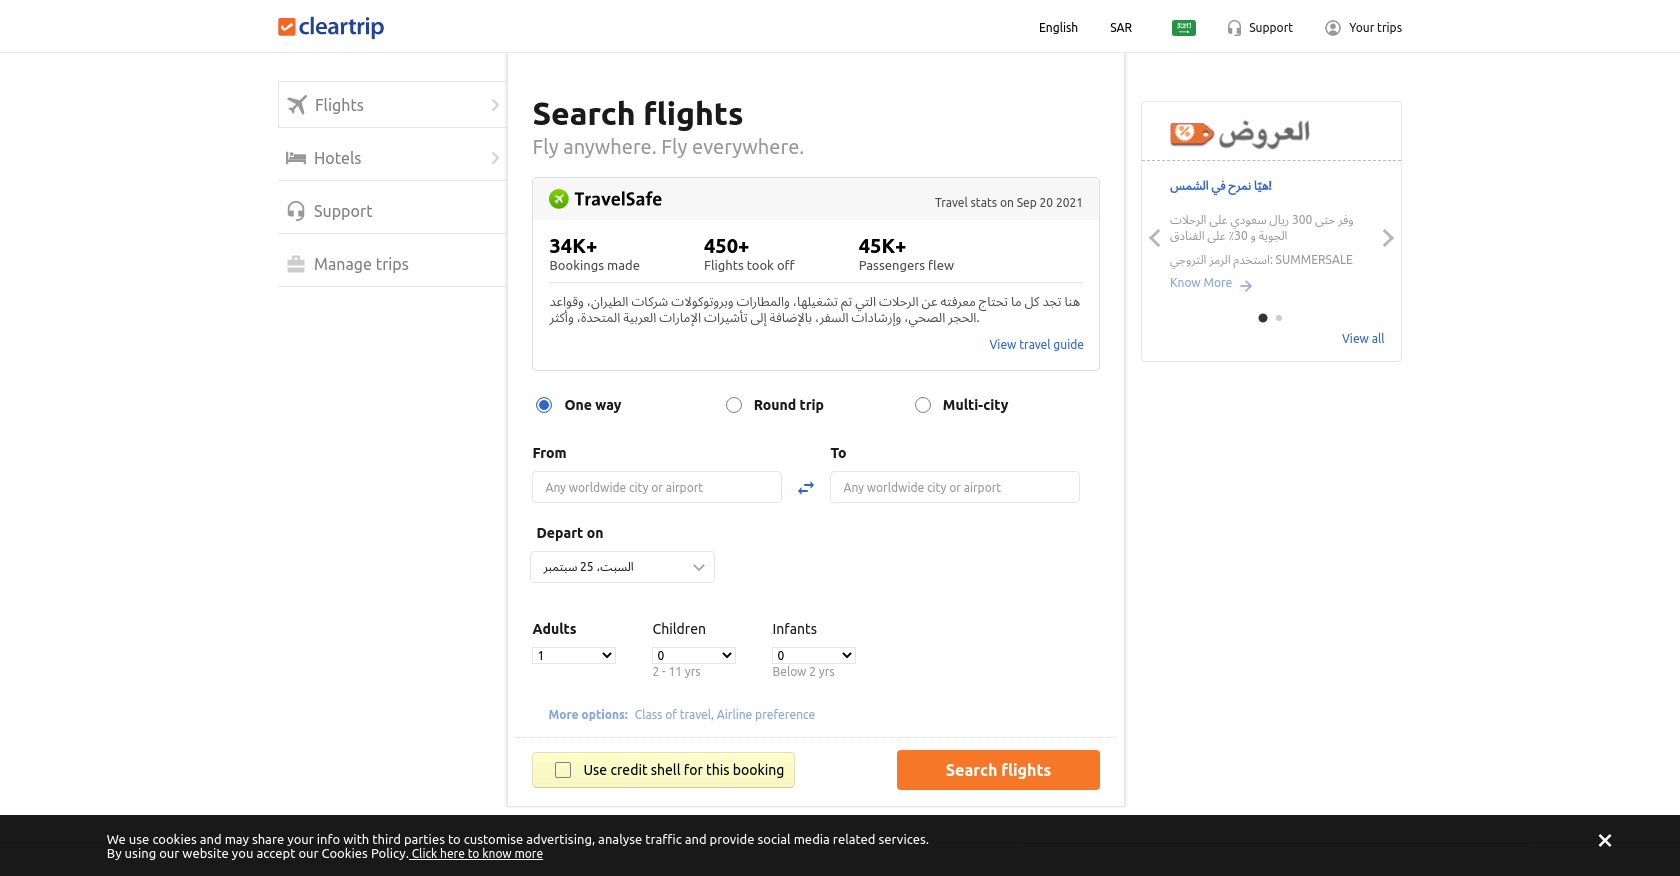1680x876 pixels.
Task: Select Multi-city option
Action: [x=923, y=405]
